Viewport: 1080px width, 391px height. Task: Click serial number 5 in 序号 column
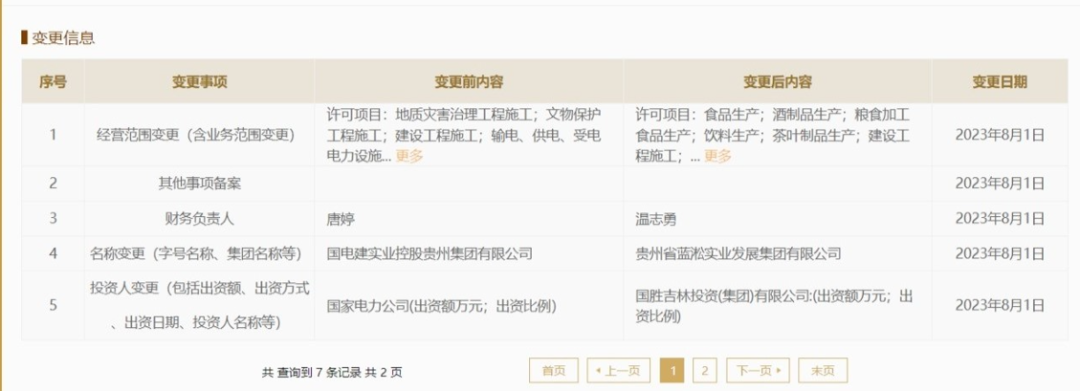[x=53, y=306]
